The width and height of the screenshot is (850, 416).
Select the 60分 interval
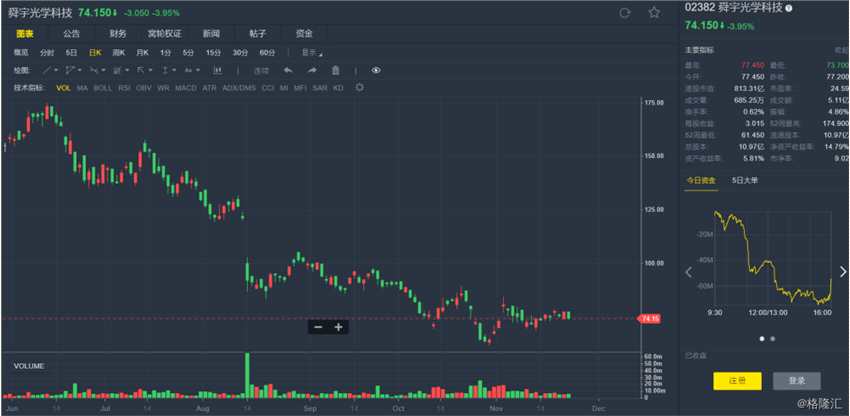pyautogui.click(x=267, y=53)
